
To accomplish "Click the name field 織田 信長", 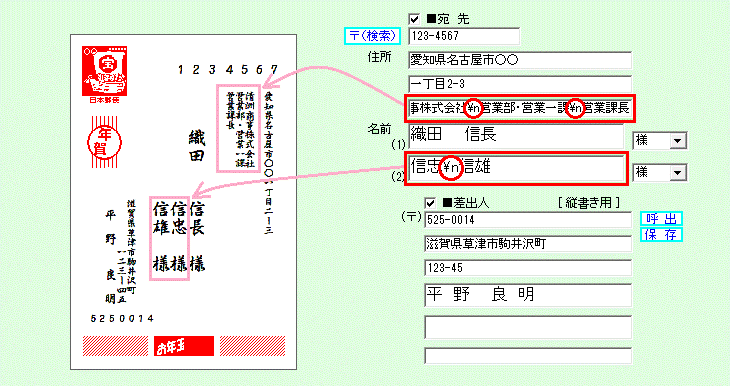I will pos(516,135).
